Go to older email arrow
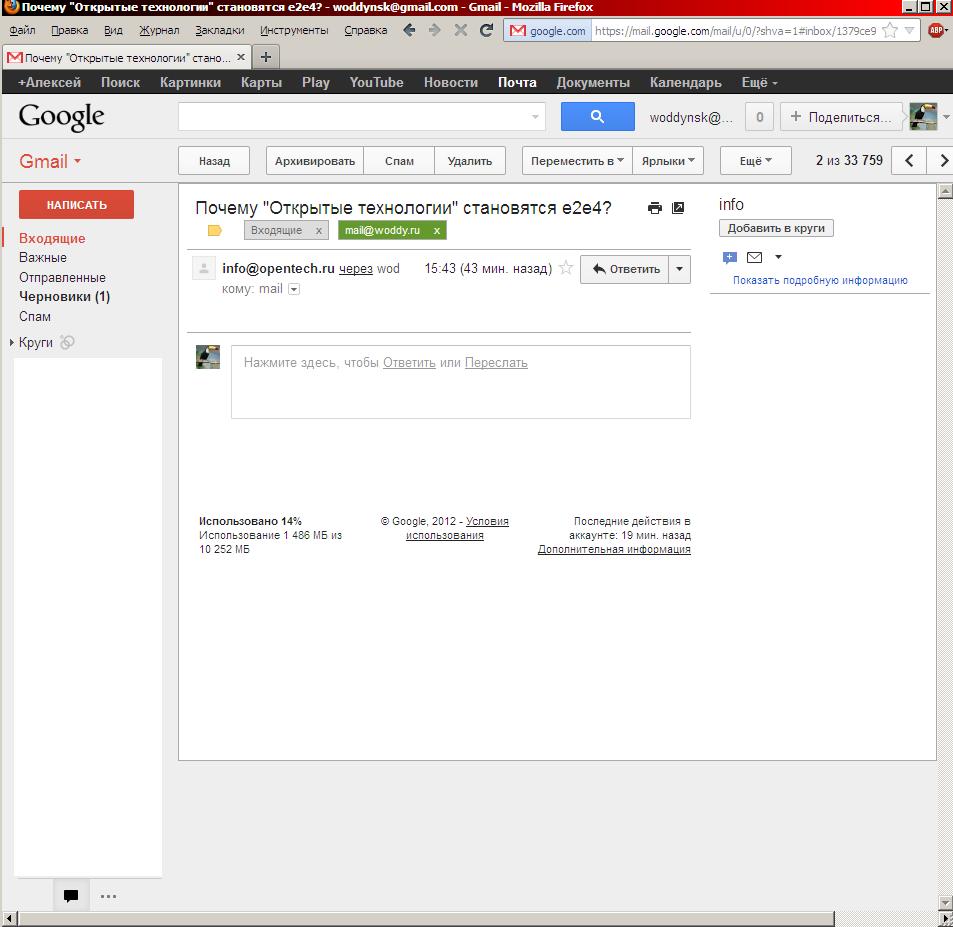This screenshot has height=927, width=953. 941,160
